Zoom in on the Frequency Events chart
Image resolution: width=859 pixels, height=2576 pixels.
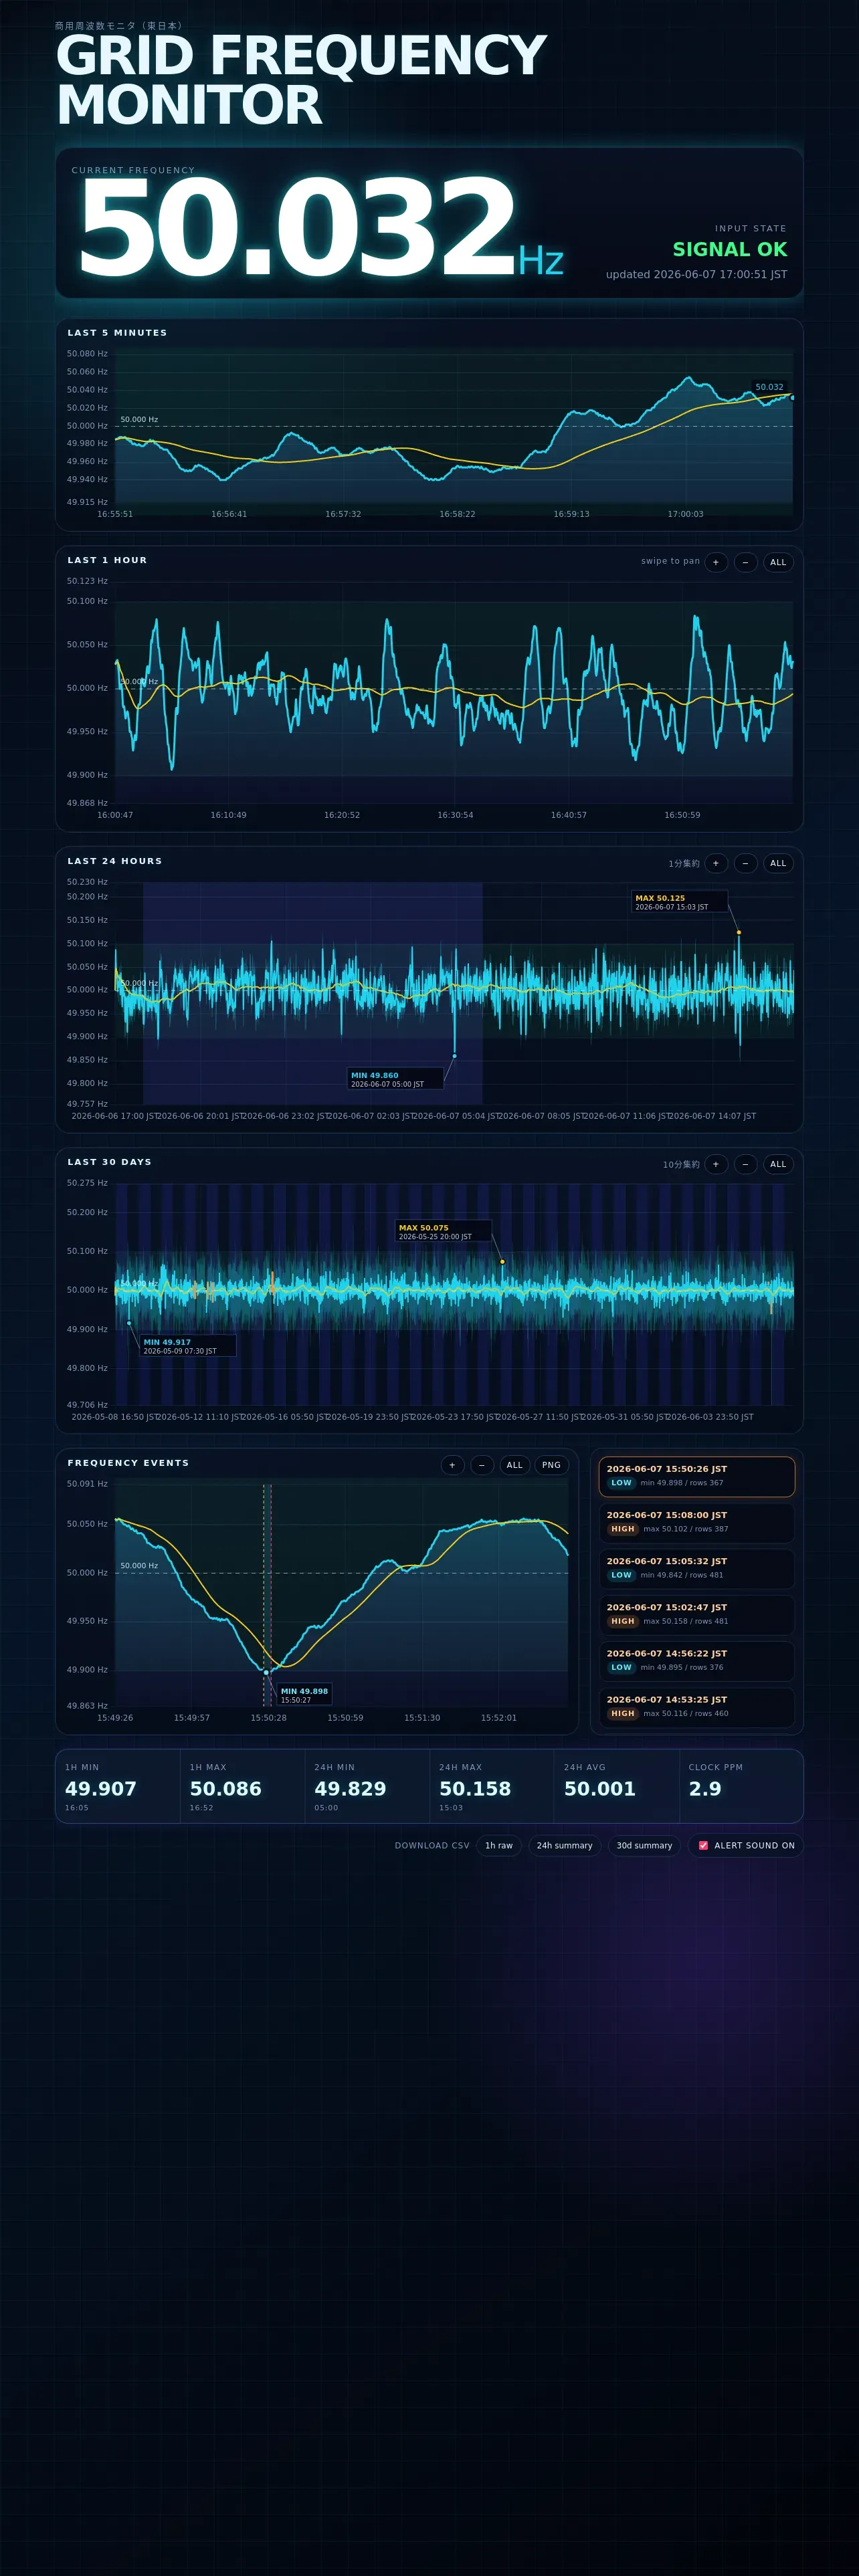(x=452, y=1465)
